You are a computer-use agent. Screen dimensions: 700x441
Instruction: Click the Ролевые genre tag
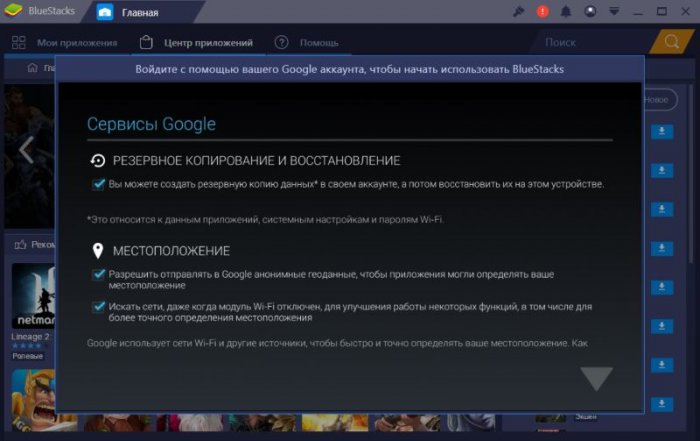click(x=28, y=356)
